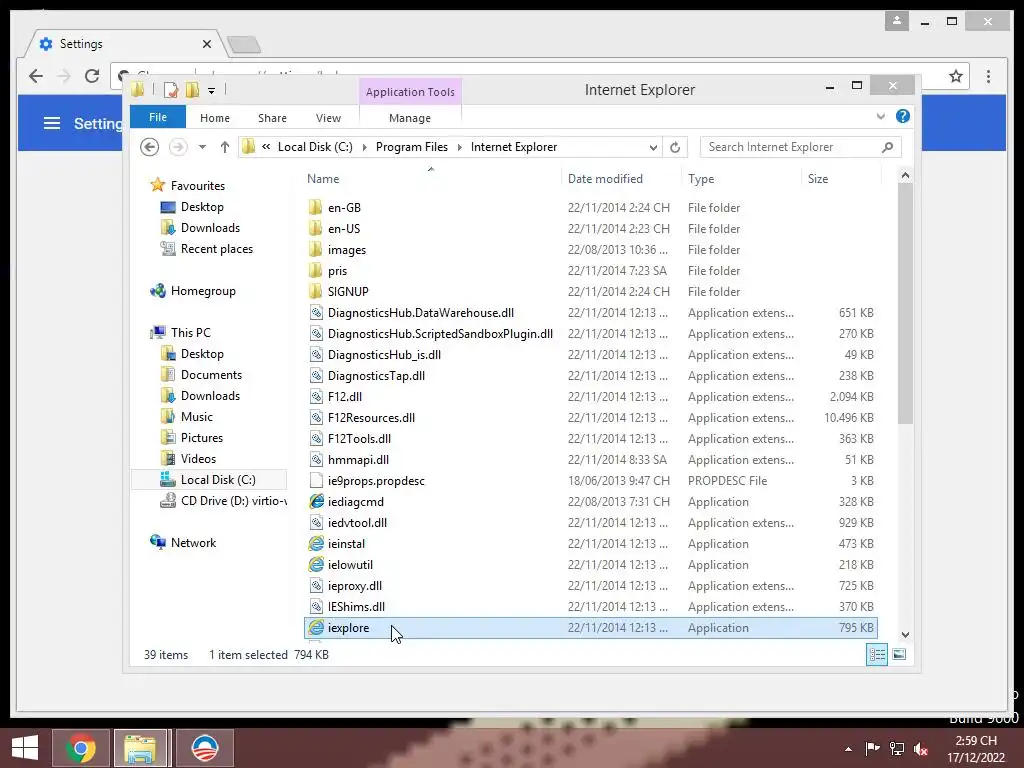Open Customize Quick Access Toolbar dropdown
This screenshot has width=1024, height=768.
coord(212,91)
